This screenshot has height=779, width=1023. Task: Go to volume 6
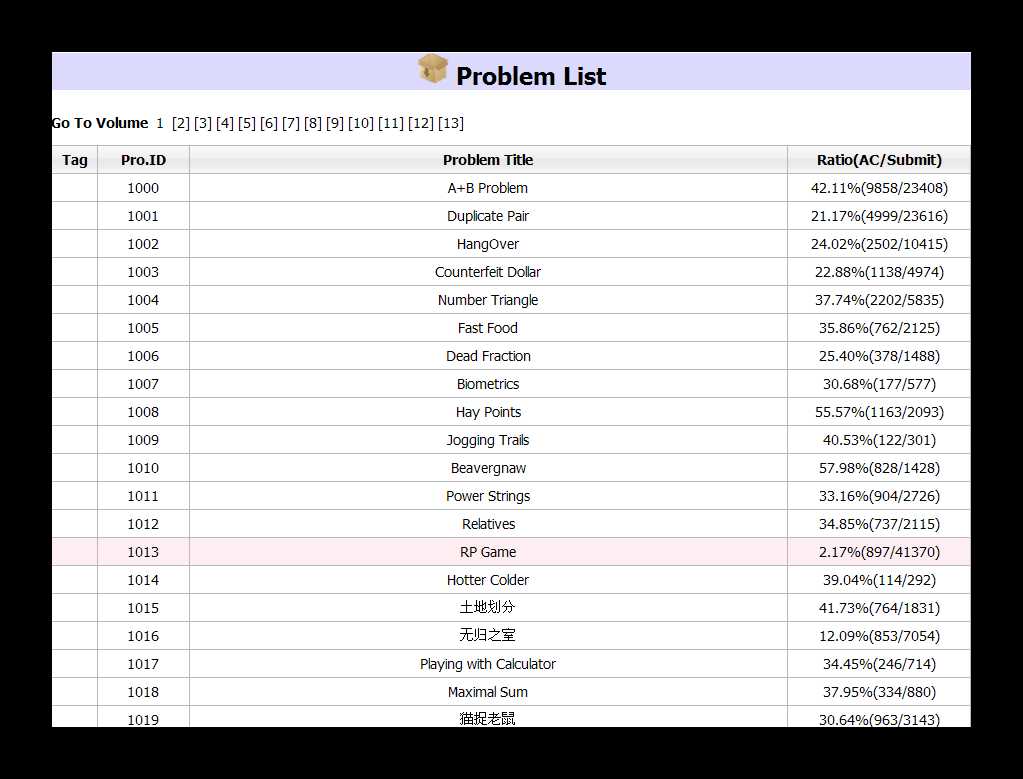[269, 123]
